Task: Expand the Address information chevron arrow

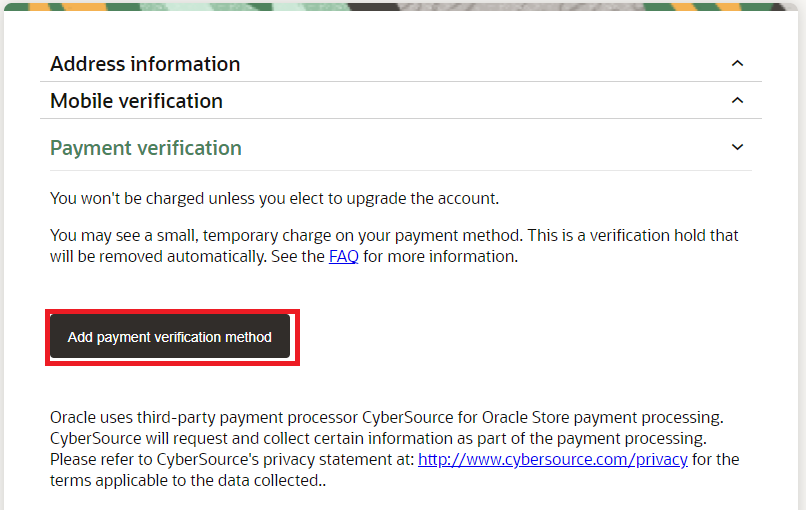Action: click(x=737, y=64)
